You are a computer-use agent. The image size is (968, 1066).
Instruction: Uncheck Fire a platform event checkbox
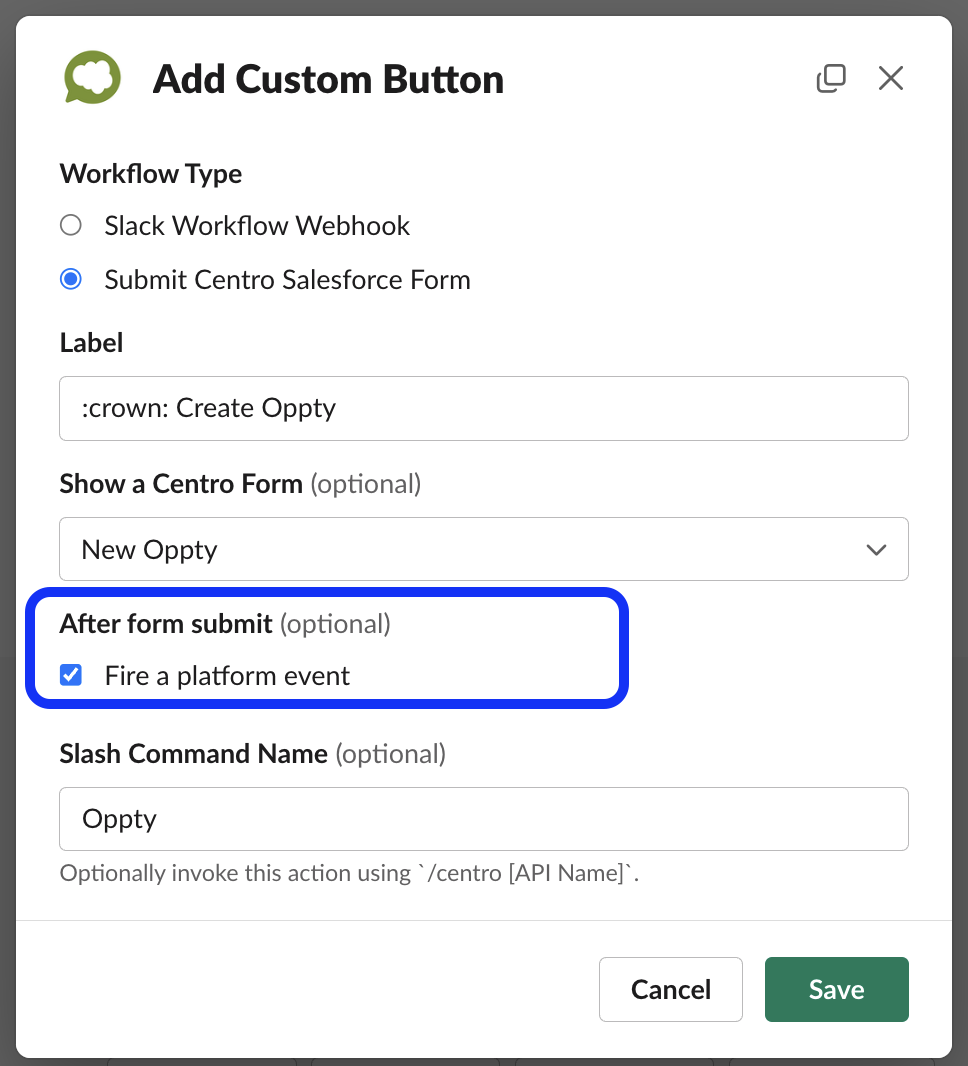(x=71, y=675)
